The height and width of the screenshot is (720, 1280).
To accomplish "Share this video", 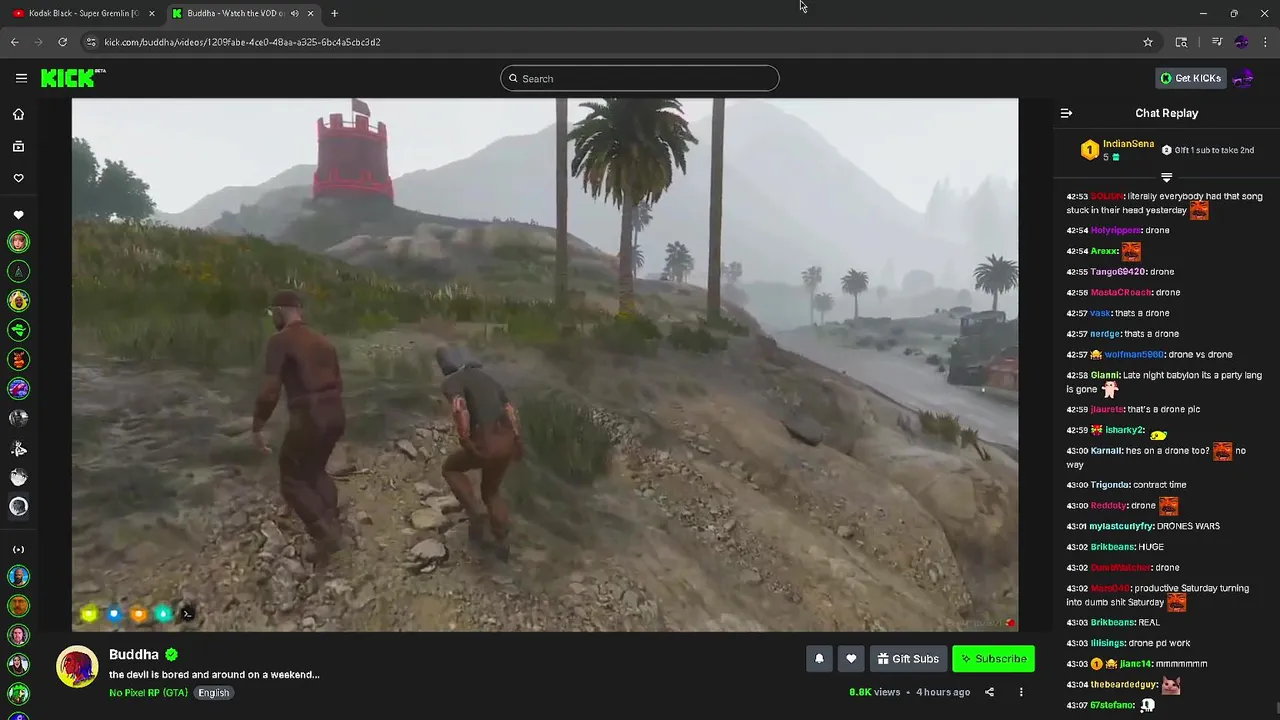I will [989, 692].
